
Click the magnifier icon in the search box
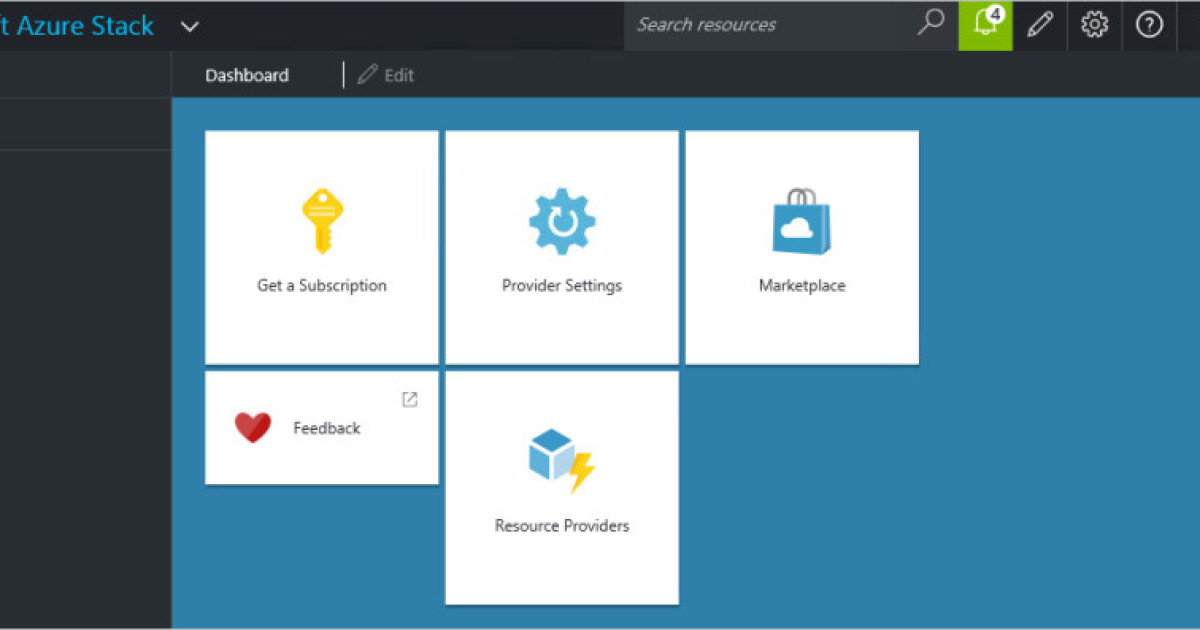pos(930,23)
